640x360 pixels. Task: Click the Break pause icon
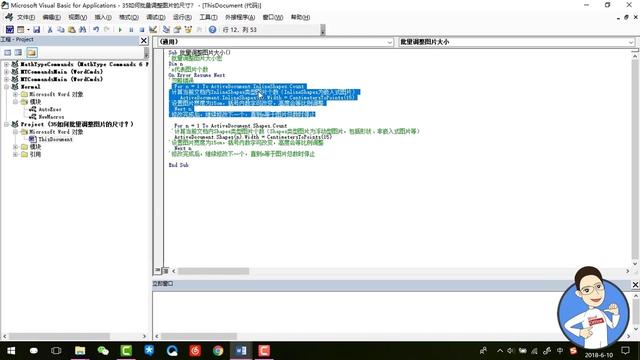click(131, 29)
